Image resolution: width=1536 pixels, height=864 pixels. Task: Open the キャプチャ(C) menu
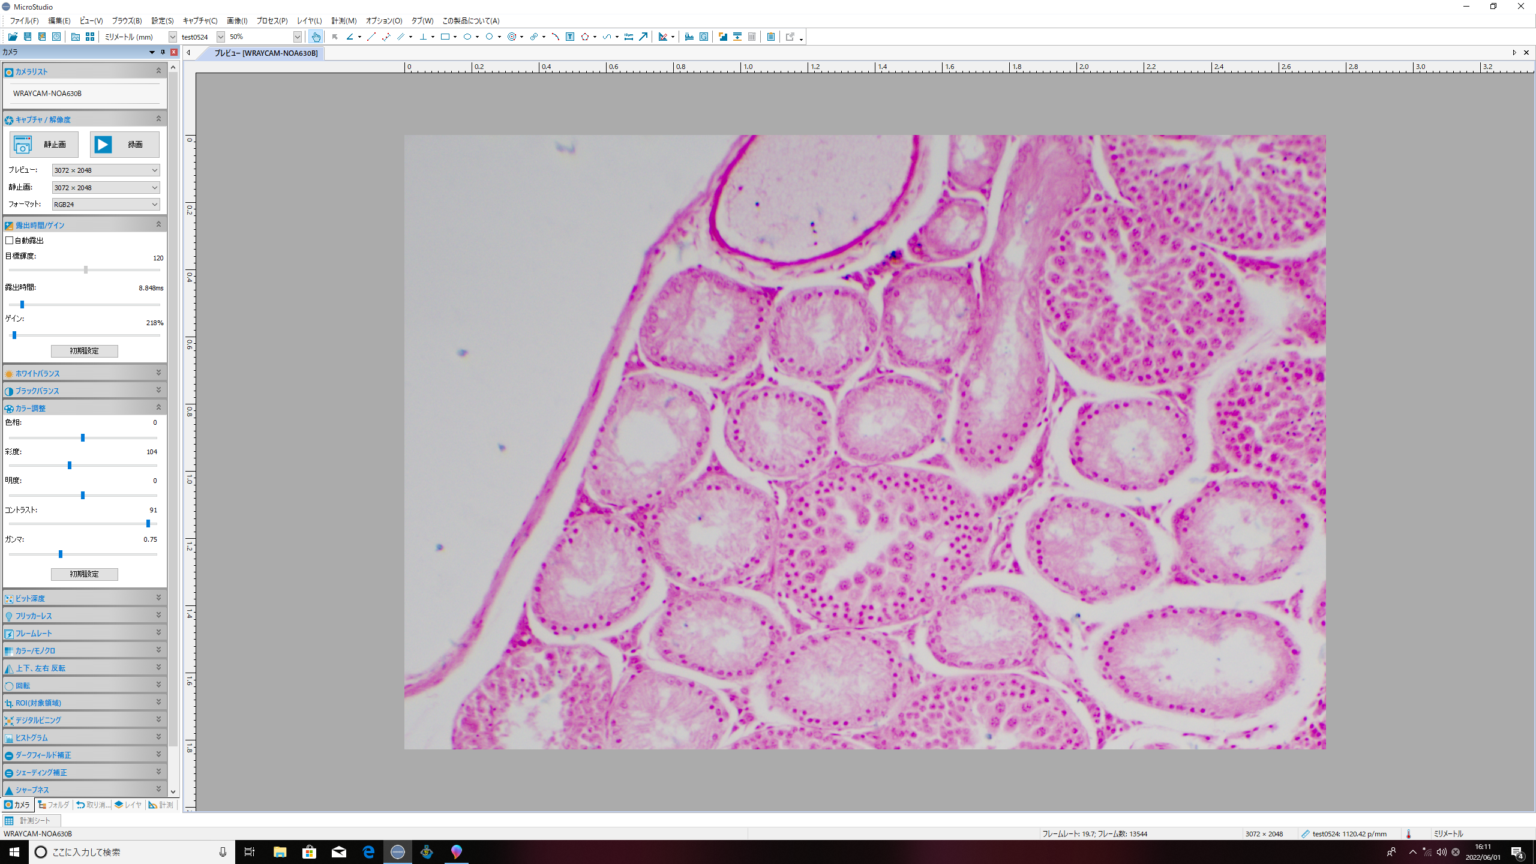200,20
